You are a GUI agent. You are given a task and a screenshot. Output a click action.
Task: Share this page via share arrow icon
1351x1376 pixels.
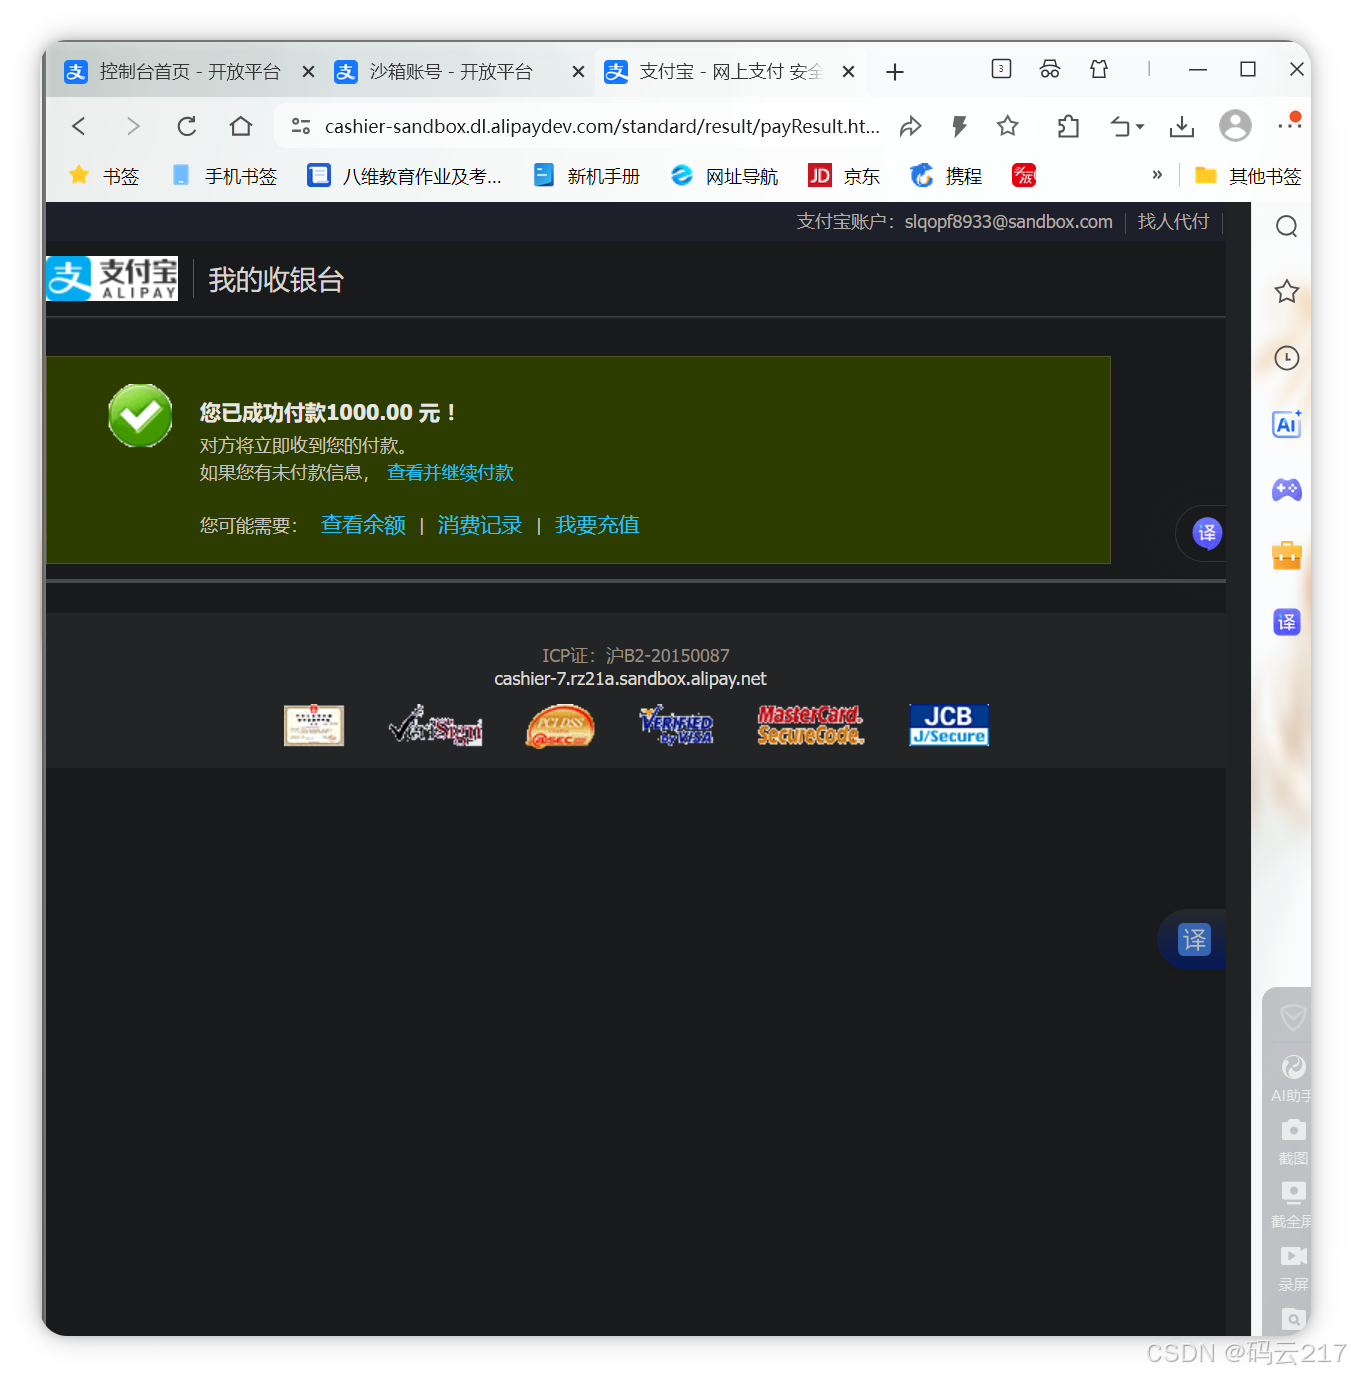(910, 126)
